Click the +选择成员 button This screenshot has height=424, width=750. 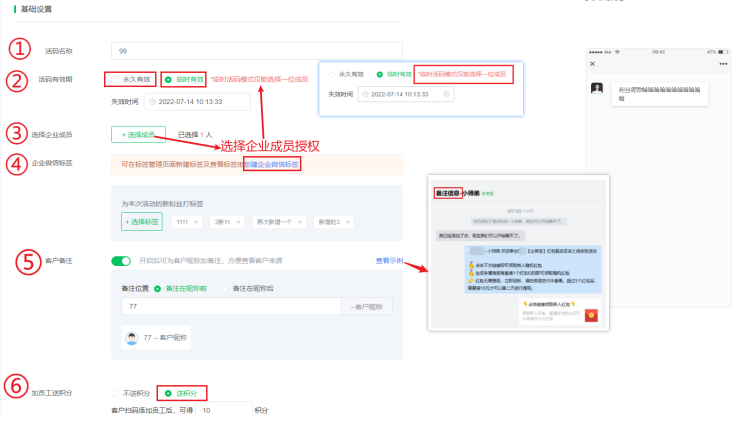pos(138,134)
